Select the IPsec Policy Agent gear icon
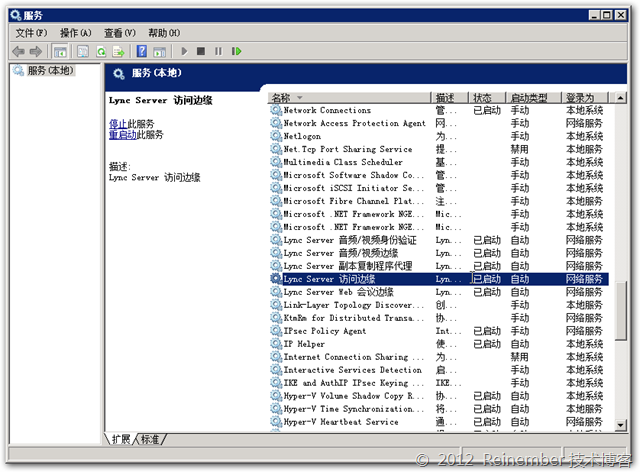The image size is (640, 472). 276,331
